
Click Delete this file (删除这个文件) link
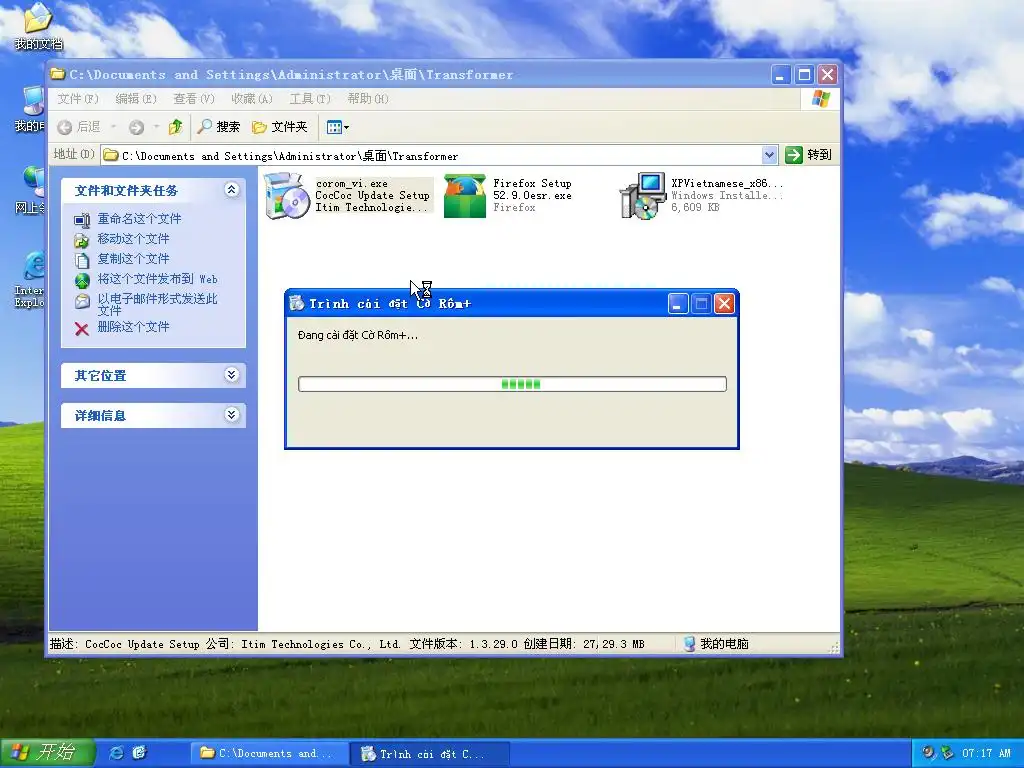(x=133, y=327)
